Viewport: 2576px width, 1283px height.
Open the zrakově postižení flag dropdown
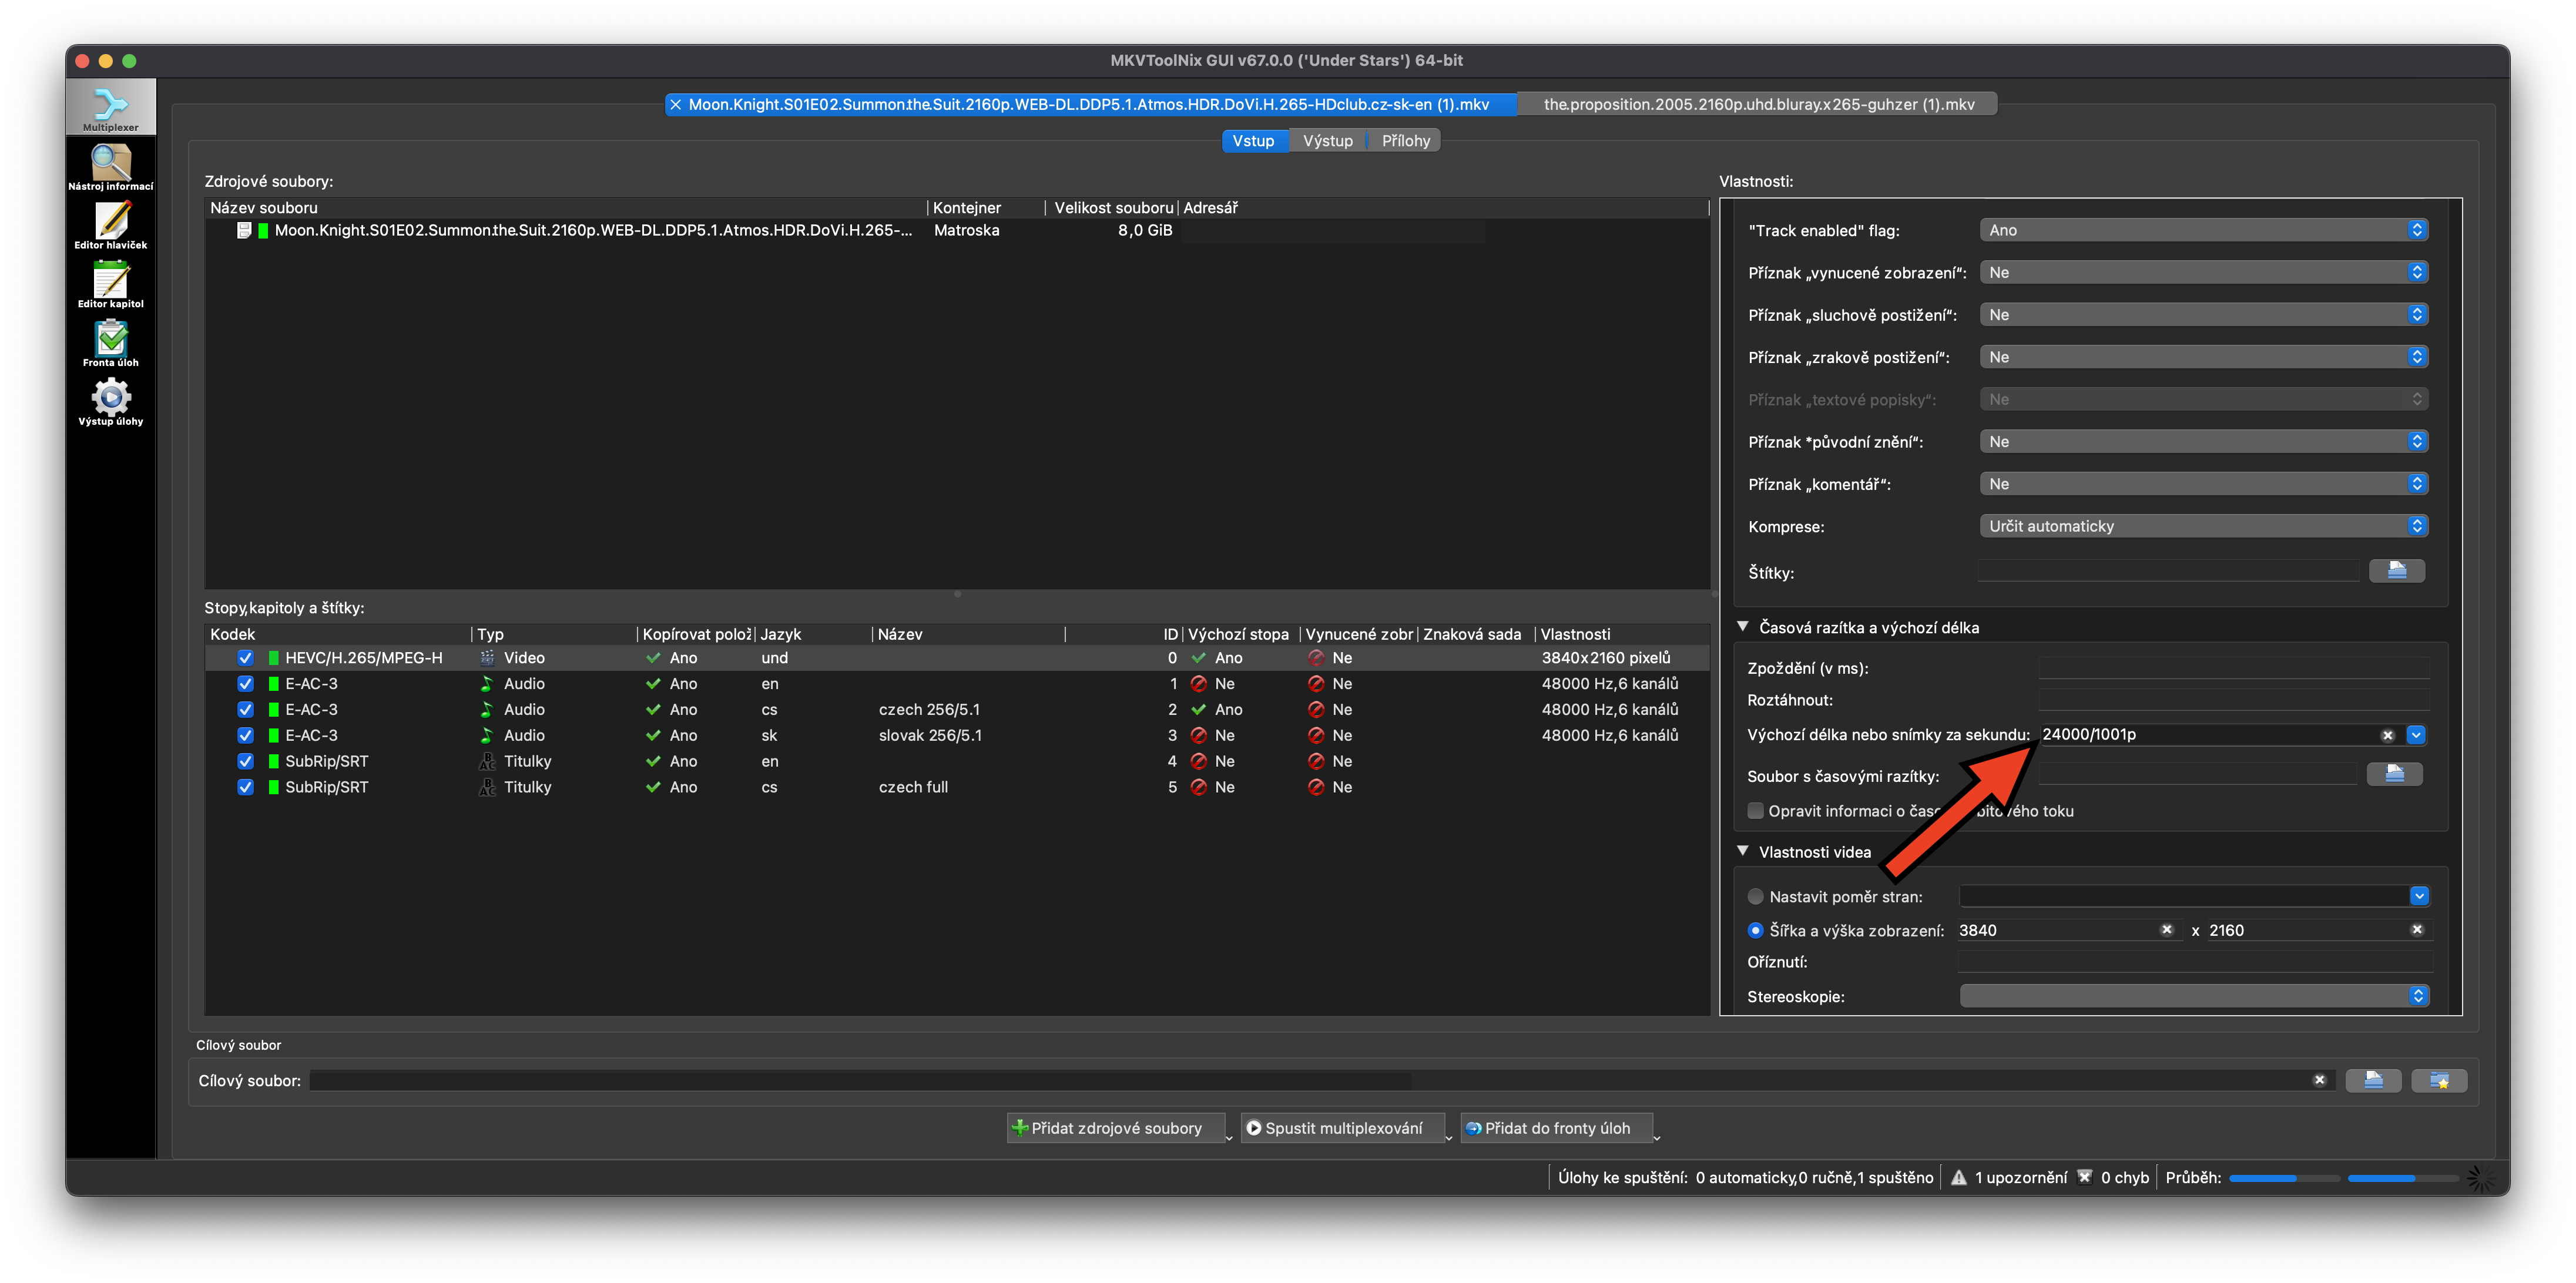click(2204, 357)
